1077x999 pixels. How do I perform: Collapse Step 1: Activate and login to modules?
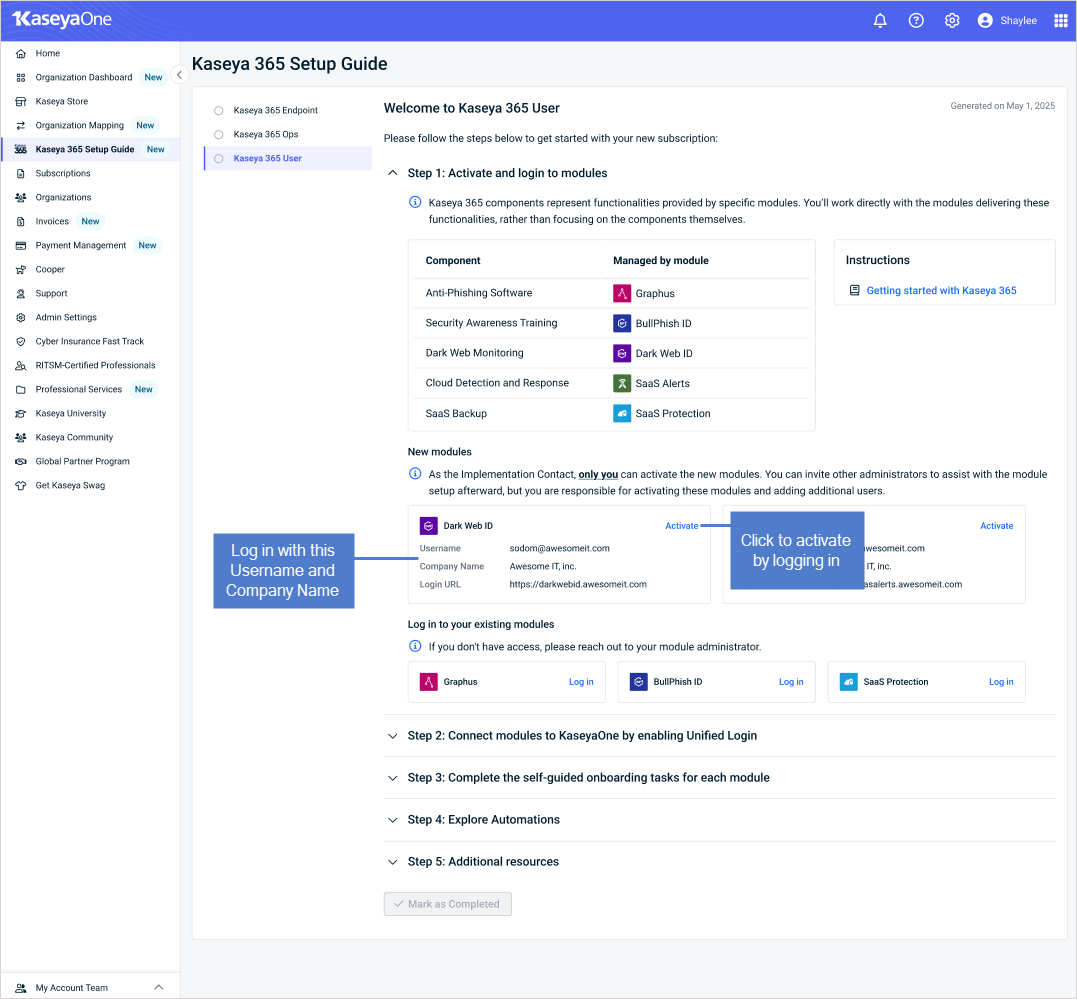tap(392, 173)
